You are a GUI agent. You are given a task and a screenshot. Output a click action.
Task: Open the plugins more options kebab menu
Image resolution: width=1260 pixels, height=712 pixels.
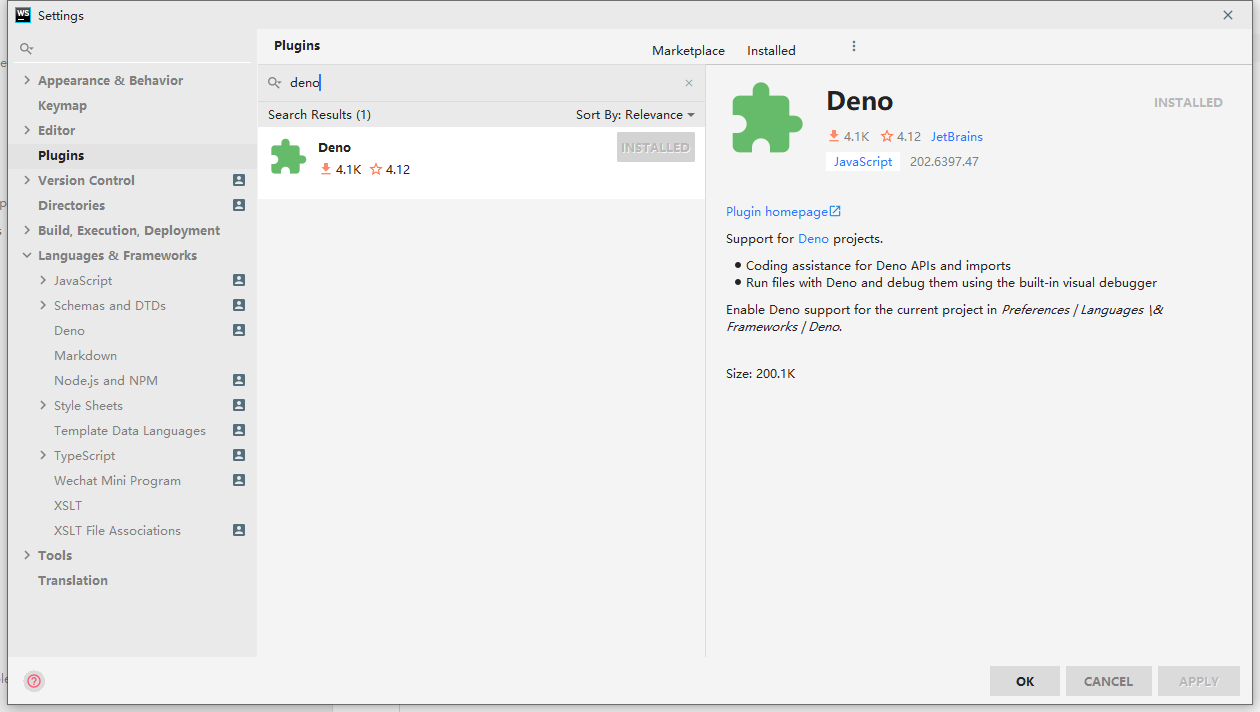coord(853,46)
